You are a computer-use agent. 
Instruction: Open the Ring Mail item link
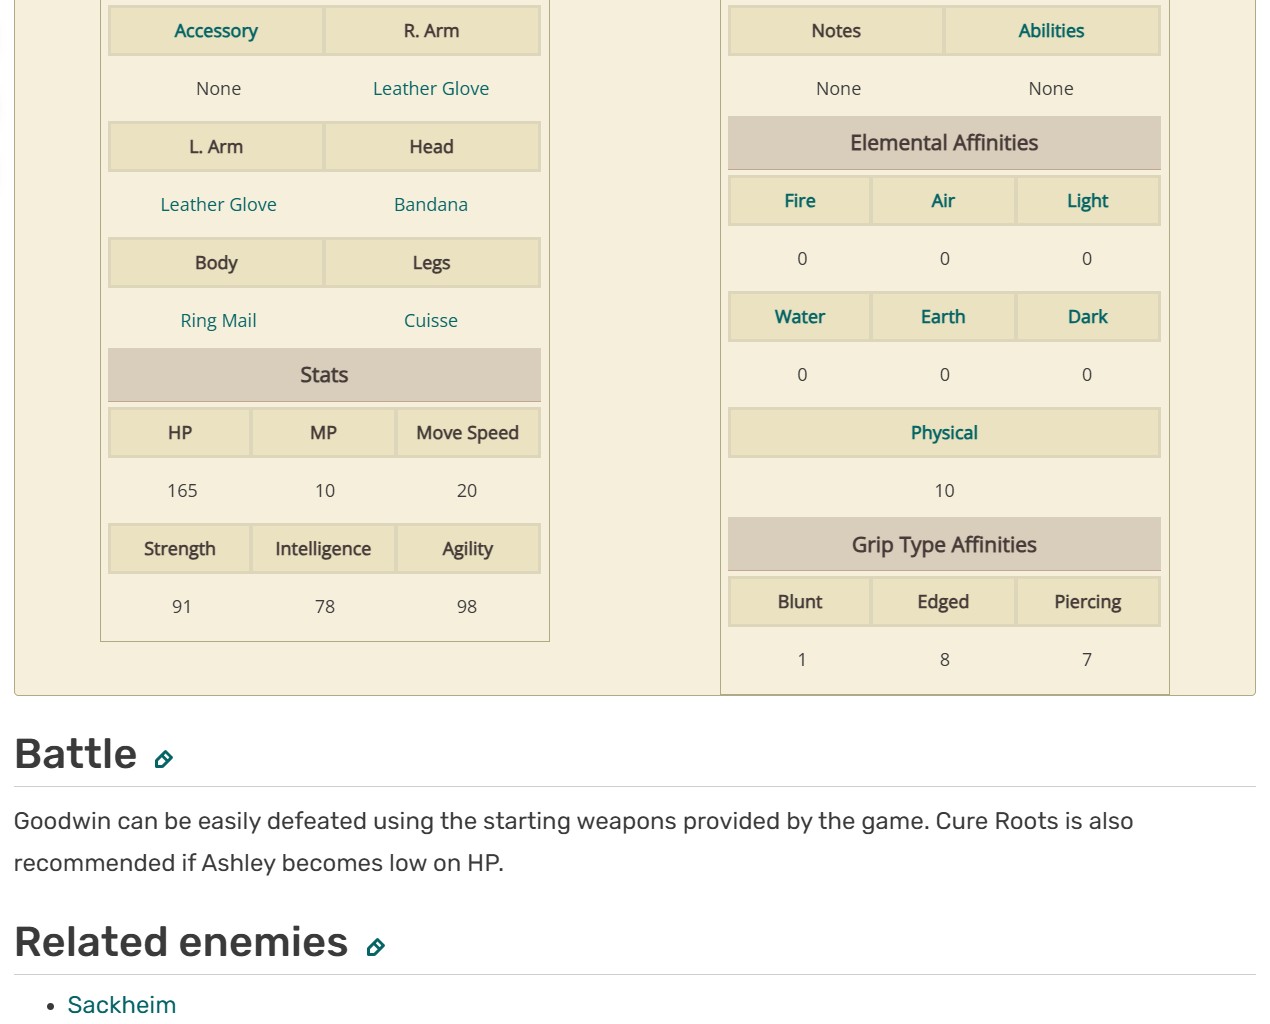click(x=218, y=321)
